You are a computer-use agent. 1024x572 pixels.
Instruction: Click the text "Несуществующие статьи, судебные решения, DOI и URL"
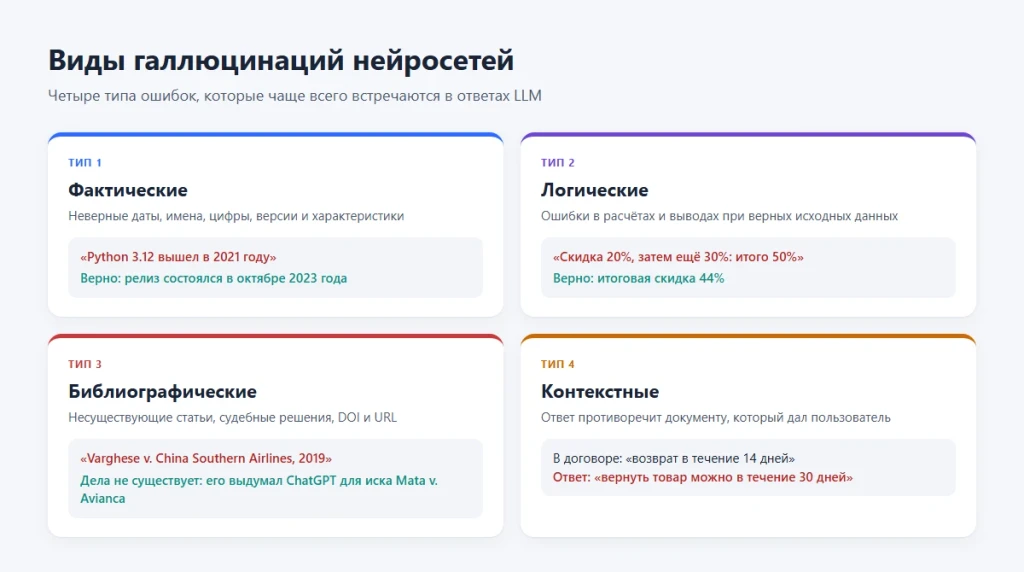(x=232, y=417)
